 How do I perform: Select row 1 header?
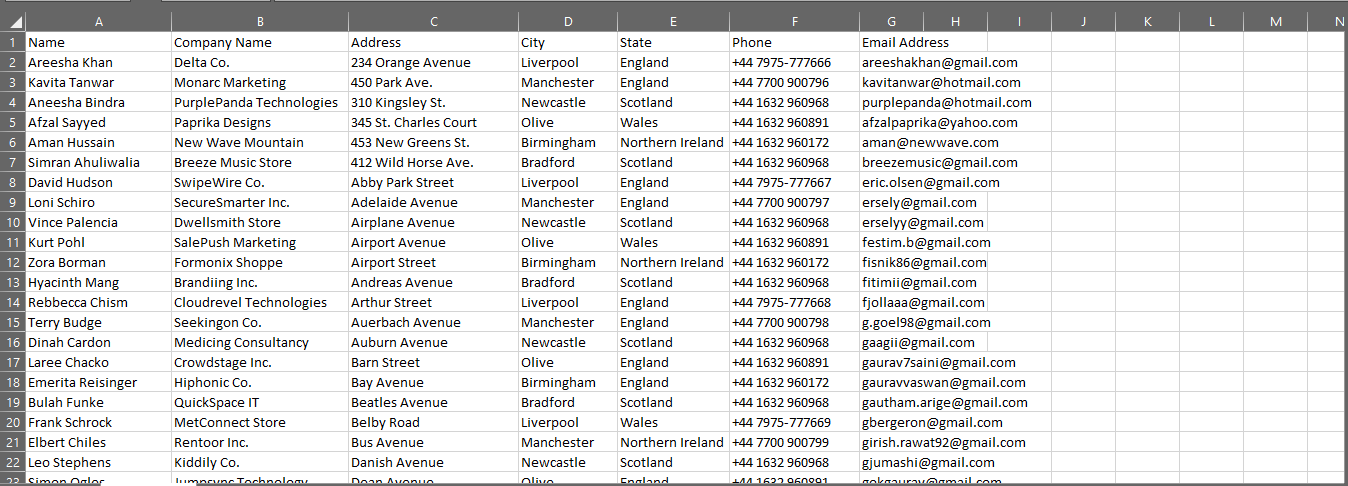(12, 43)
